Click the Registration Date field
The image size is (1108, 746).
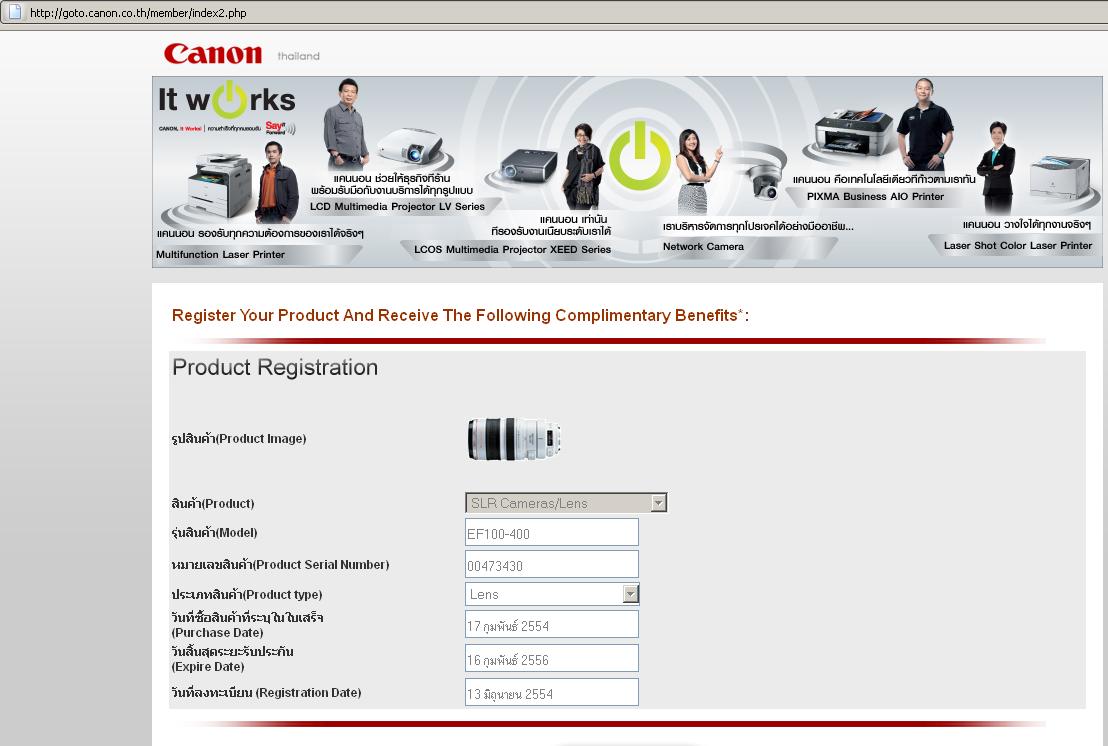point(551,693)
